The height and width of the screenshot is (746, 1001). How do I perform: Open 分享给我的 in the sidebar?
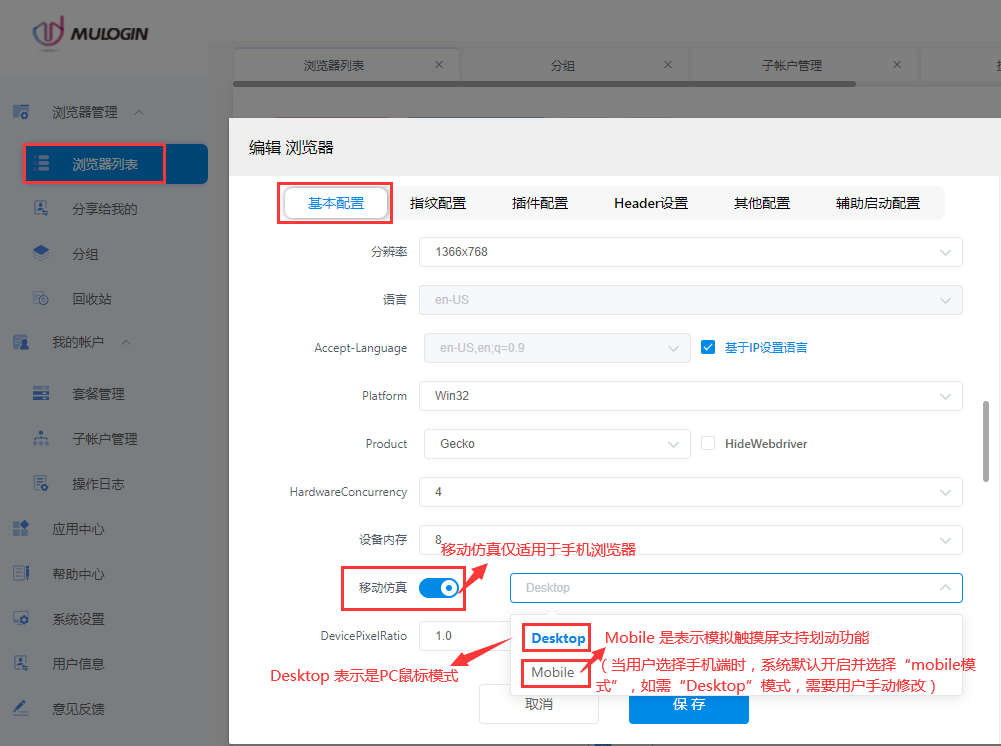click(105, 209)
